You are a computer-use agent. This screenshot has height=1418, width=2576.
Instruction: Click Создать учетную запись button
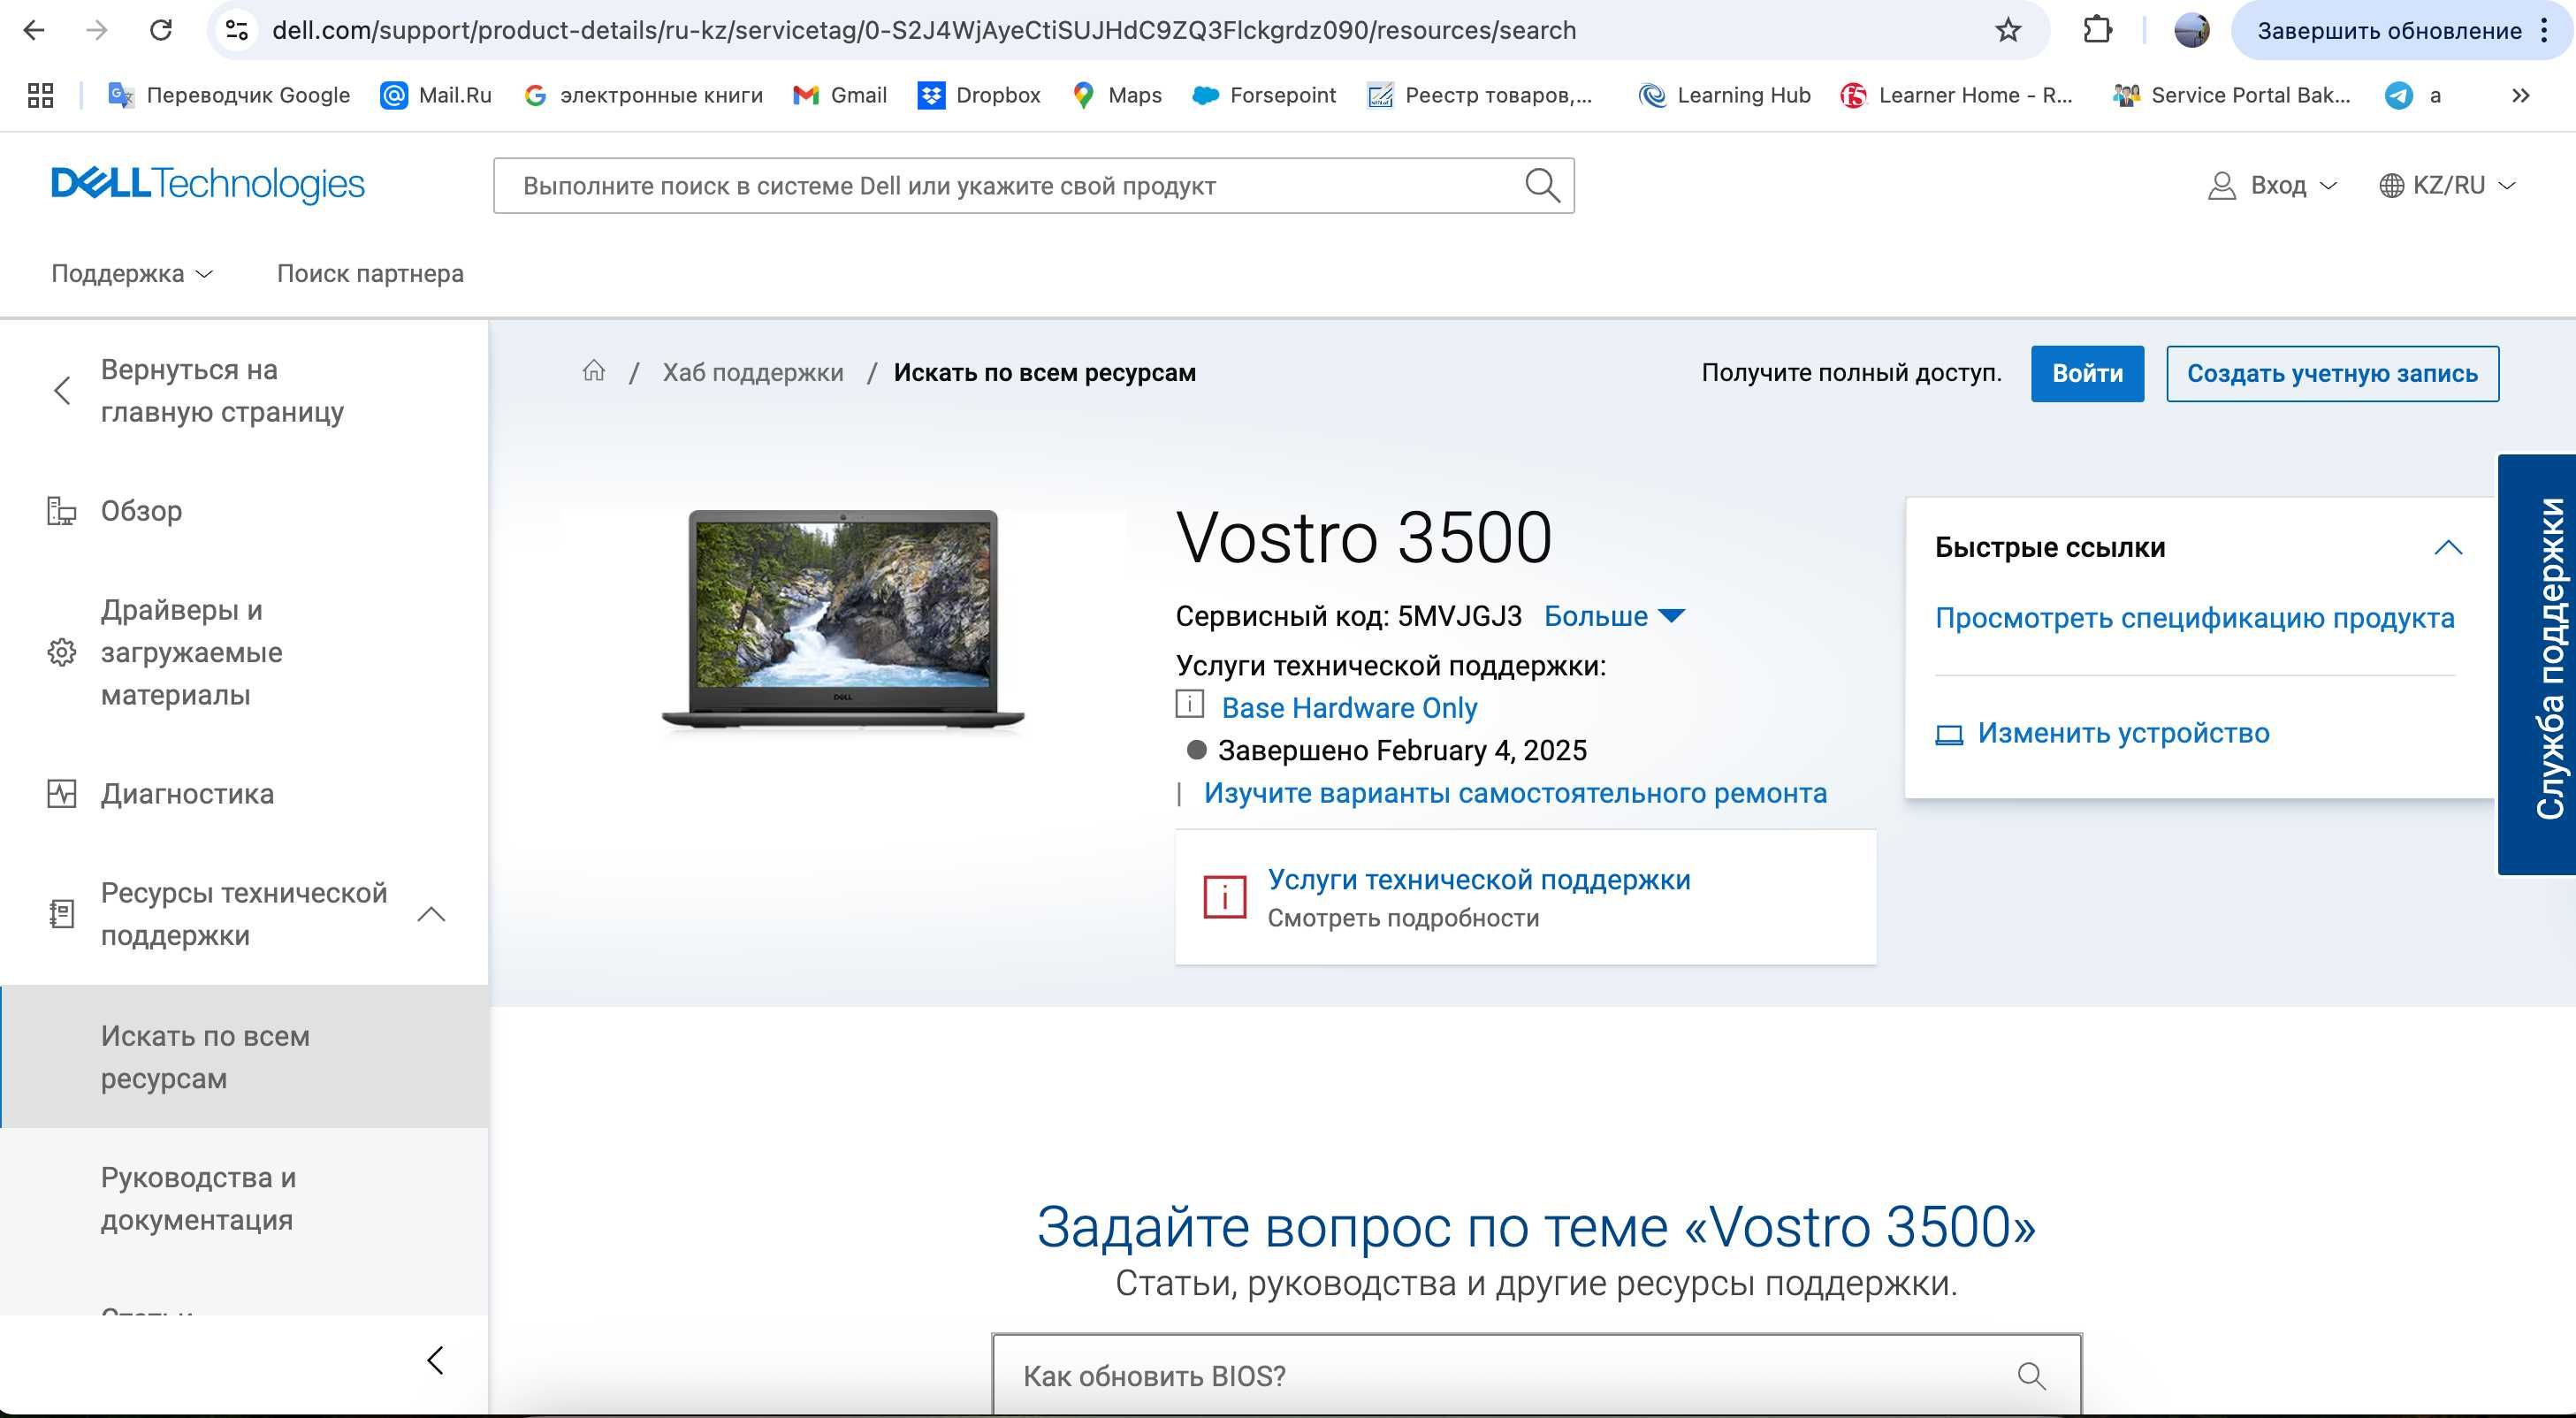tap(2332, 373)
